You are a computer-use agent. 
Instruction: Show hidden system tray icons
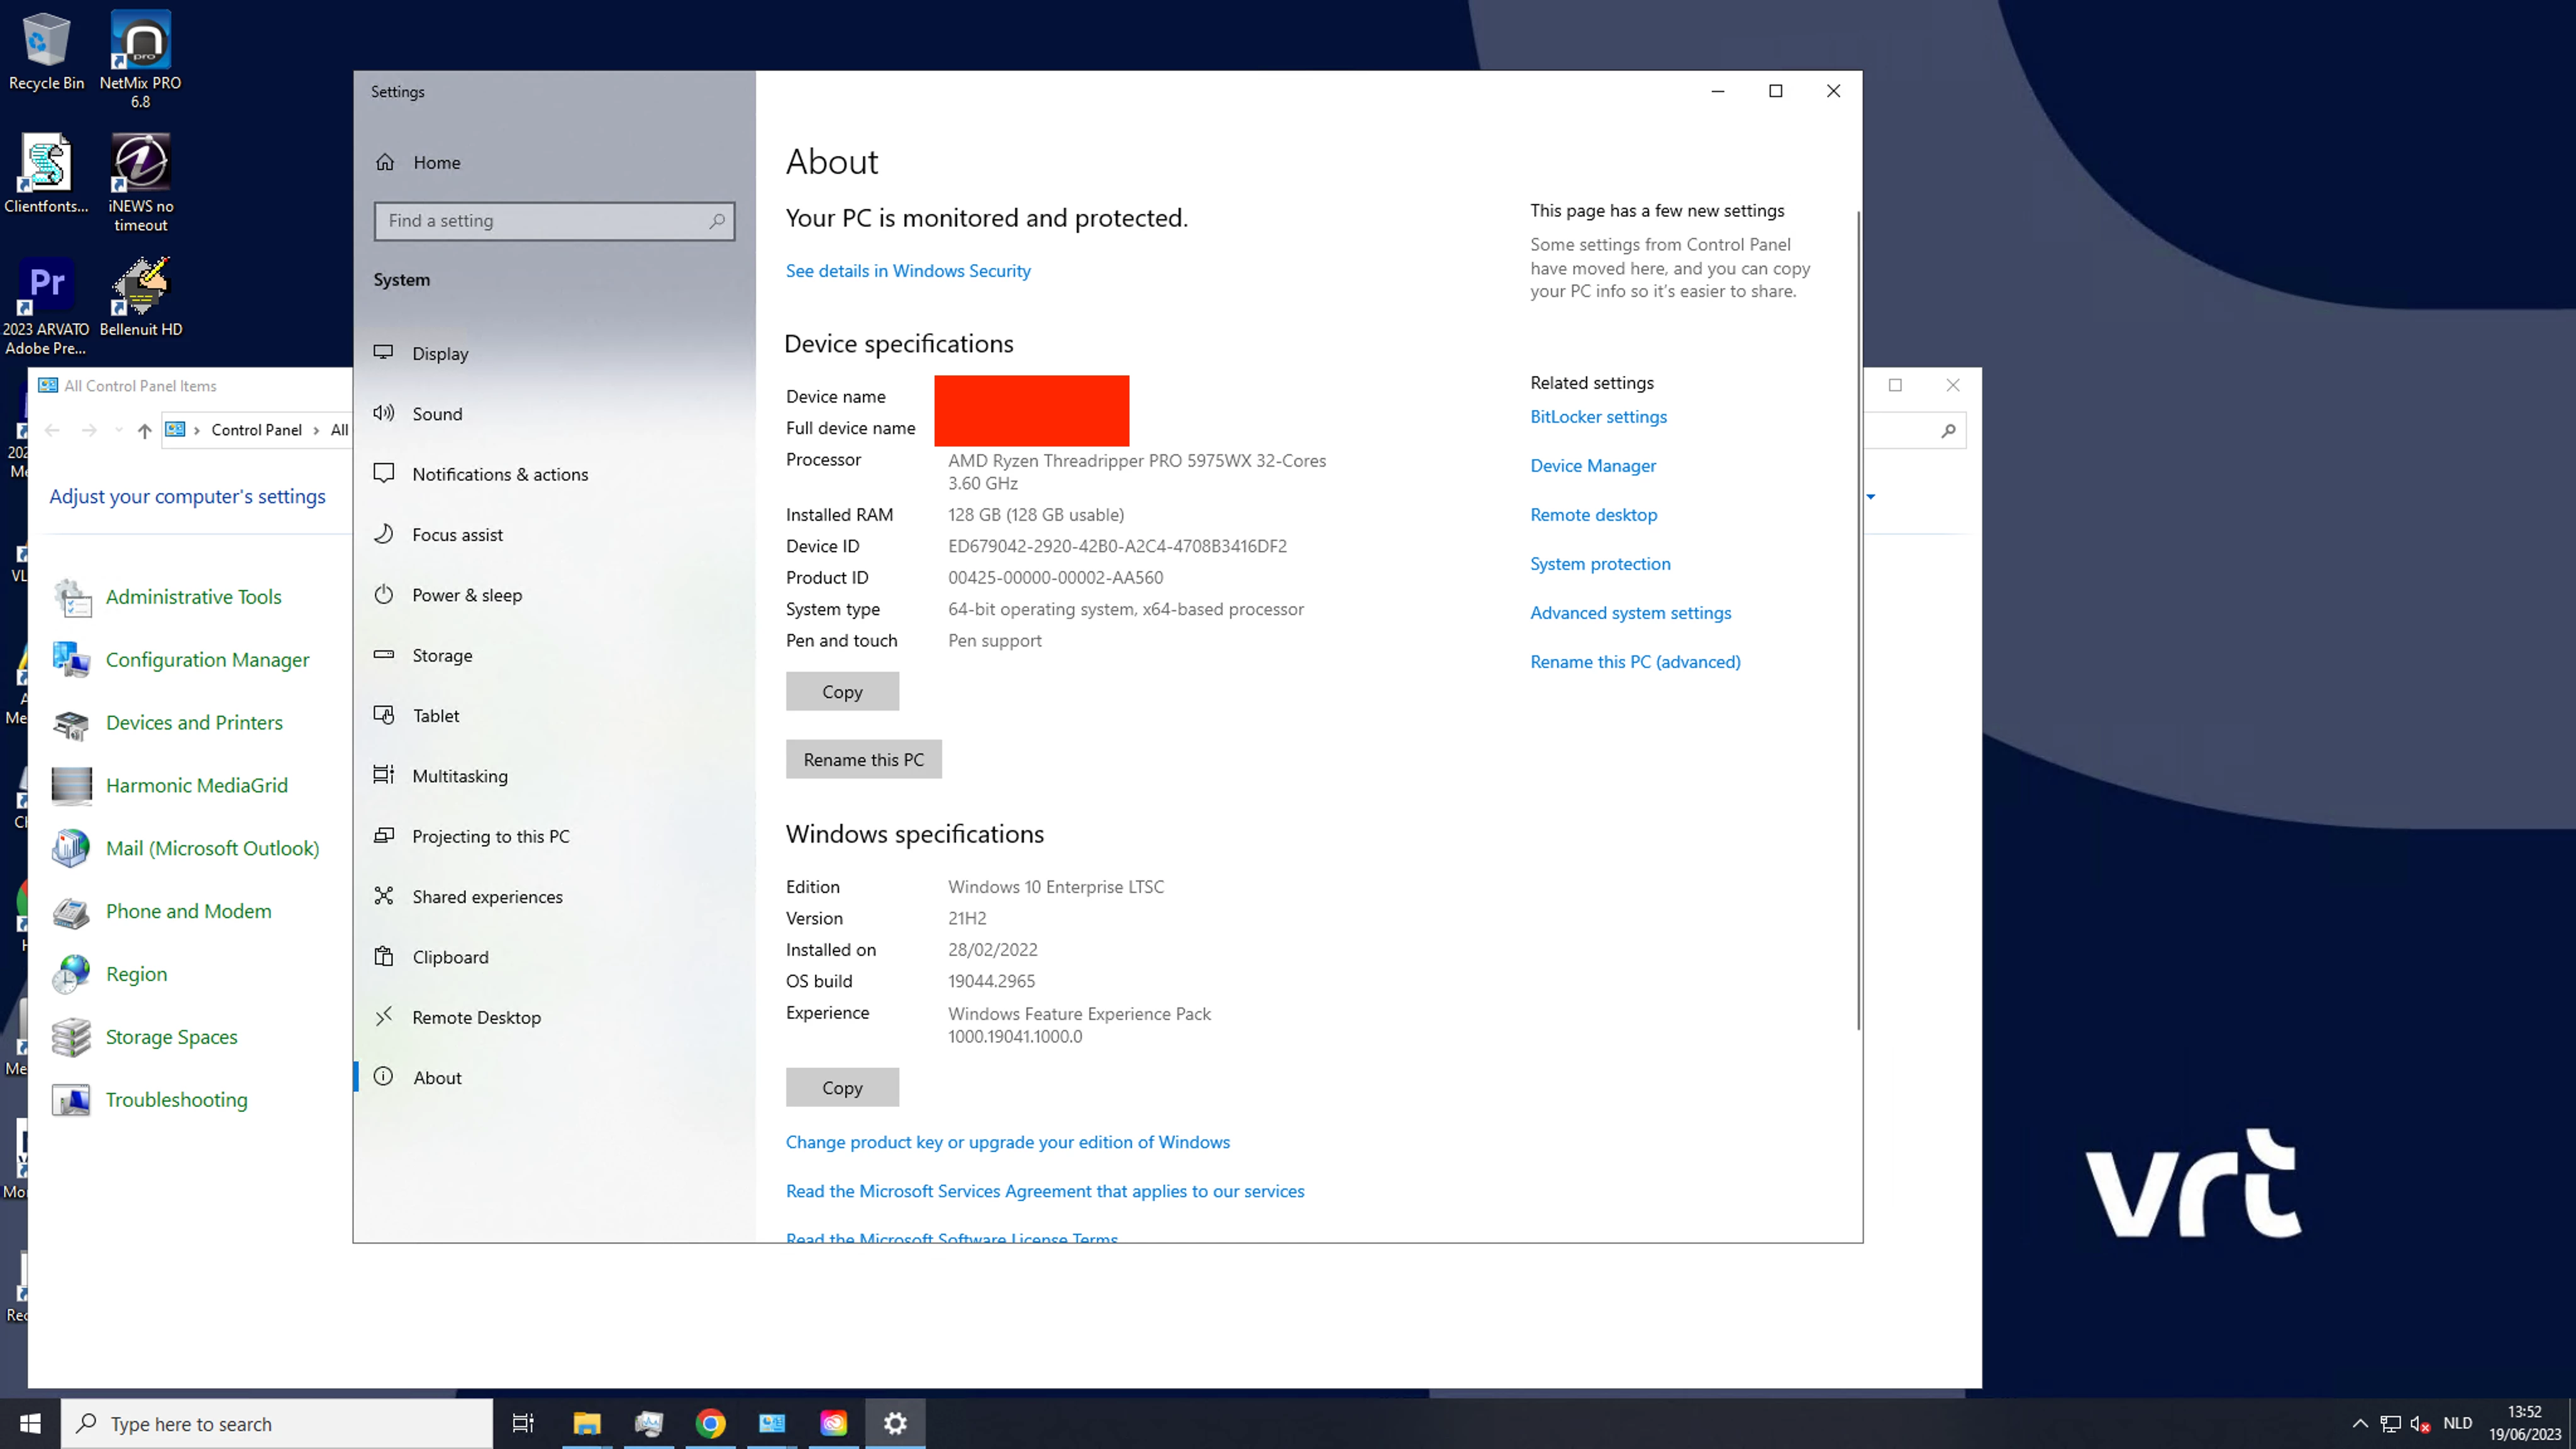[2360, 1423]
